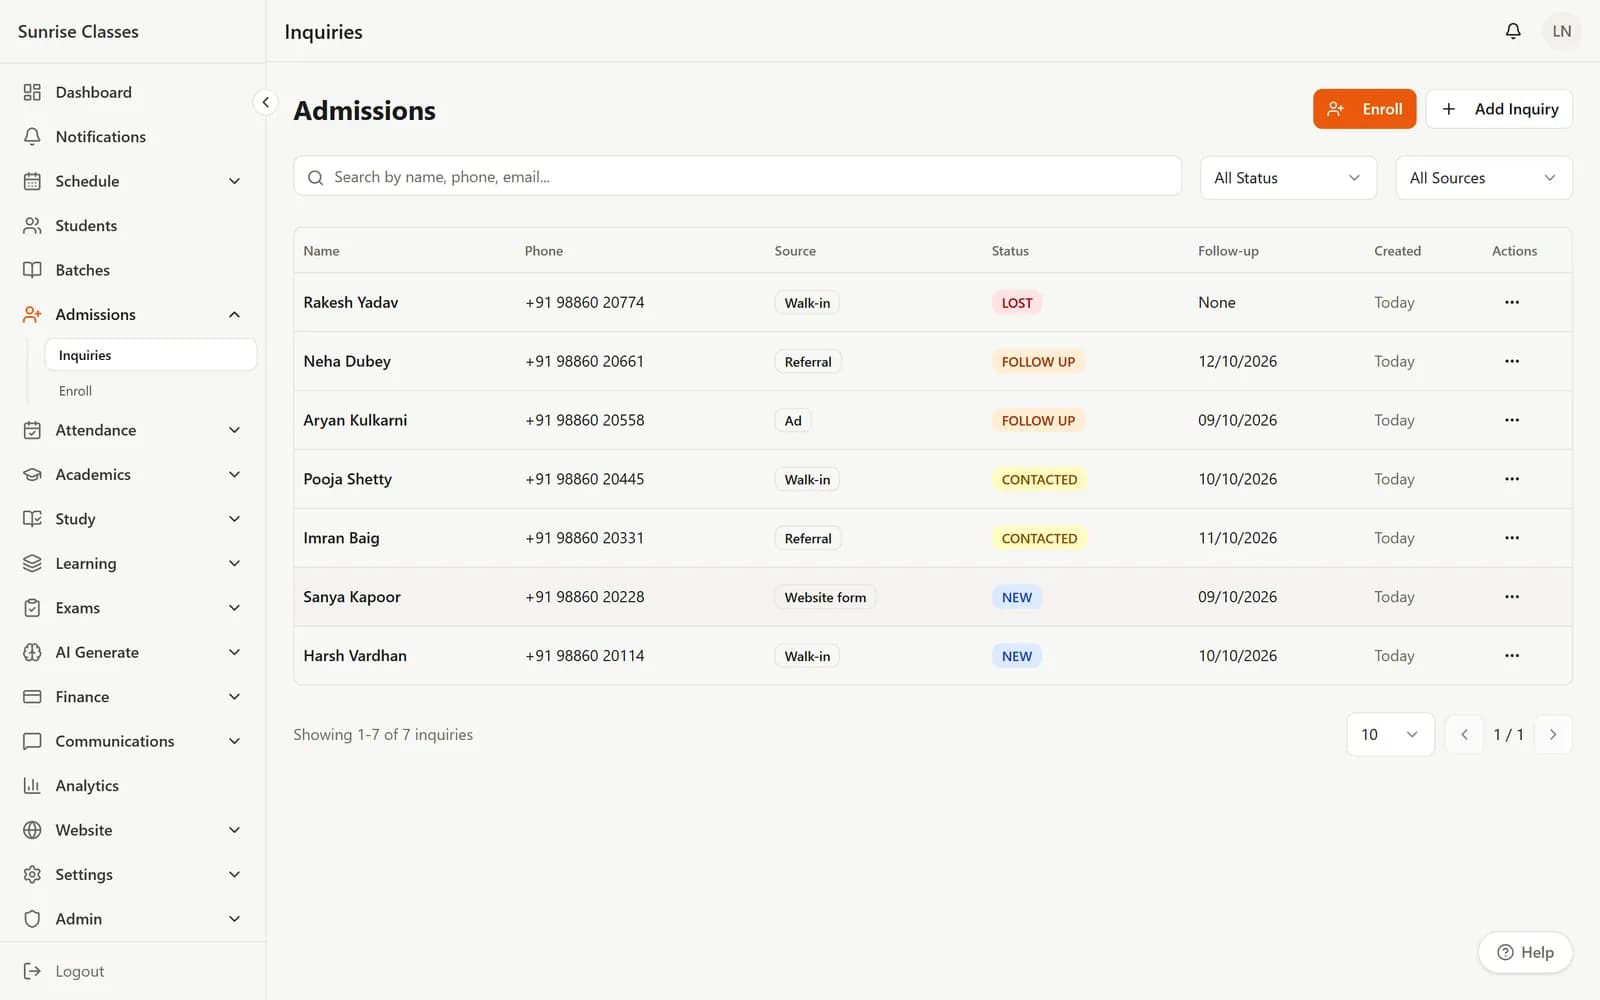Collapse the sidebar with the arrow button

click(x=265, y=102)
